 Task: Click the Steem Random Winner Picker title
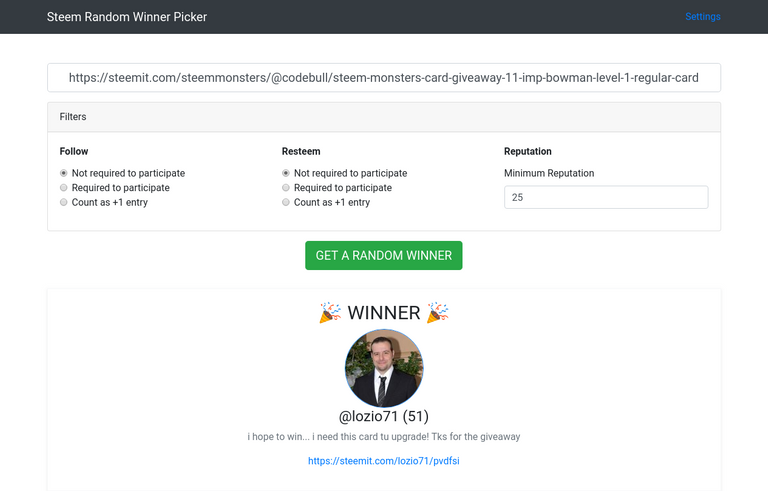point(127,17)
